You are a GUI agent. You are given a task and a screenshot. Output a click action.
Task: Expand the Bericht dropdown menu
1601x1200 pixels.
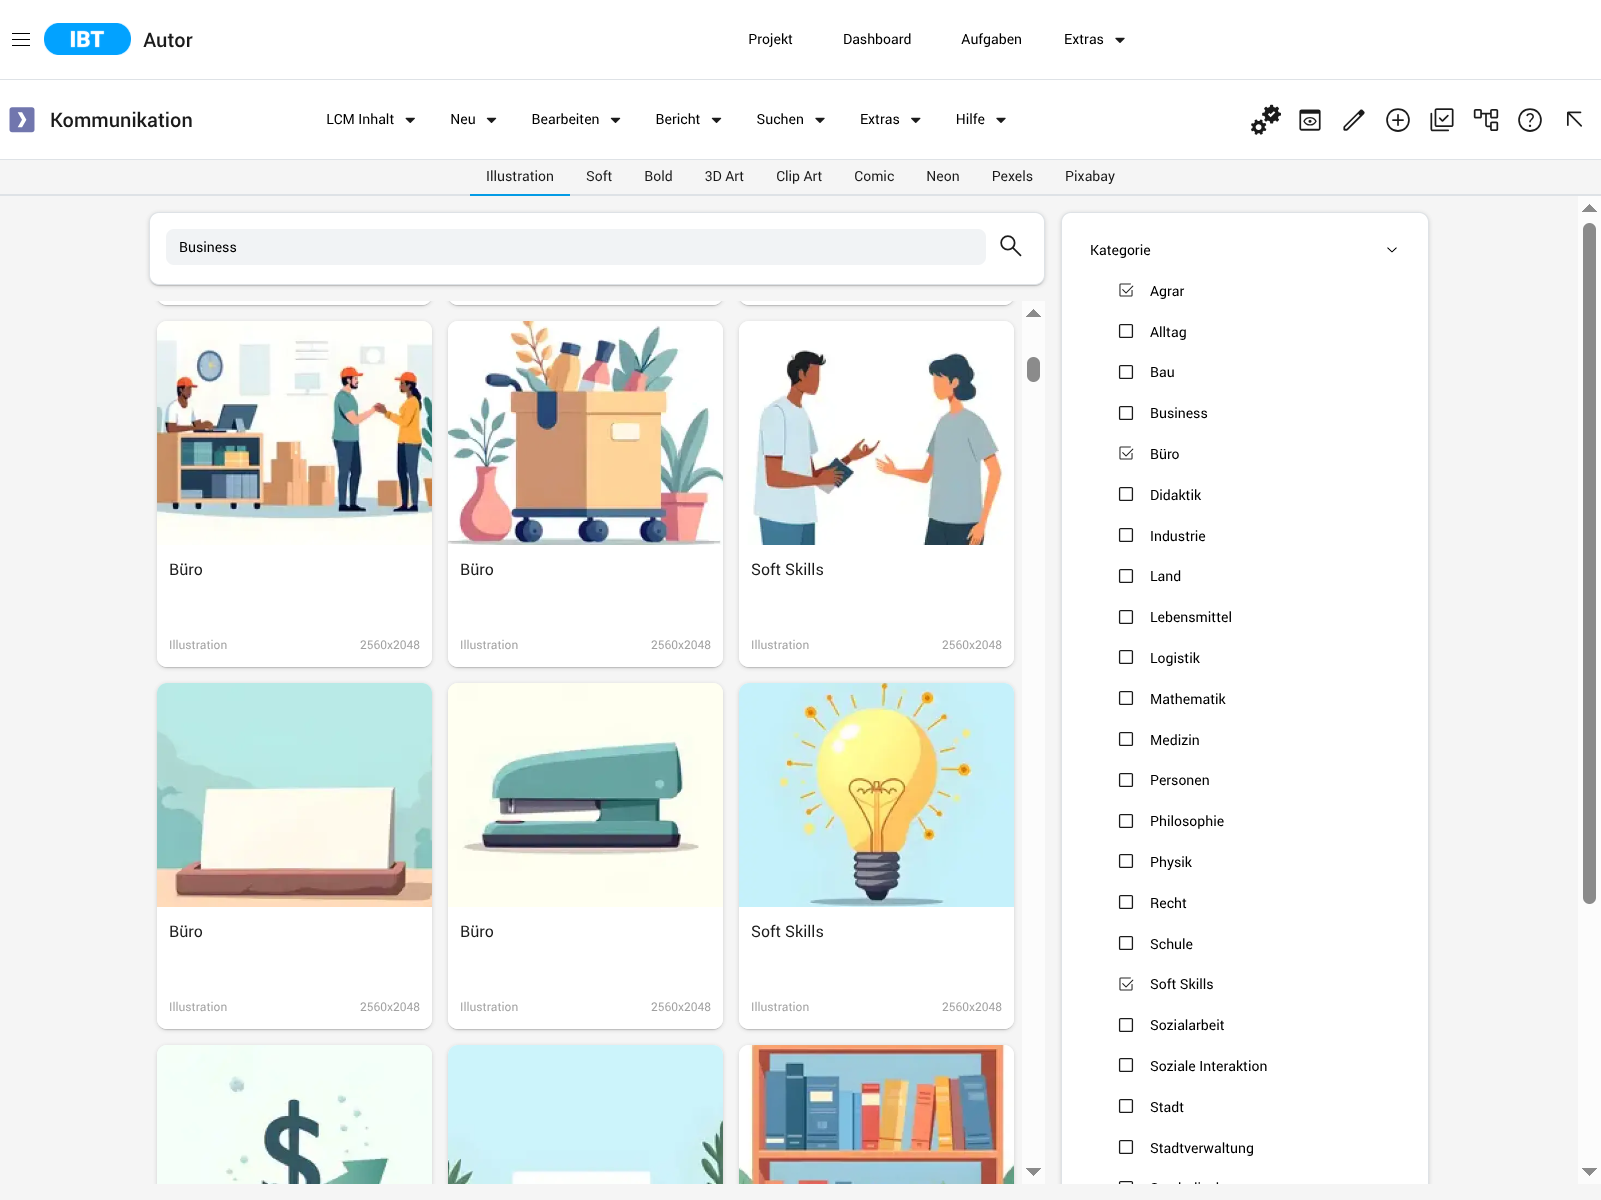688,120
